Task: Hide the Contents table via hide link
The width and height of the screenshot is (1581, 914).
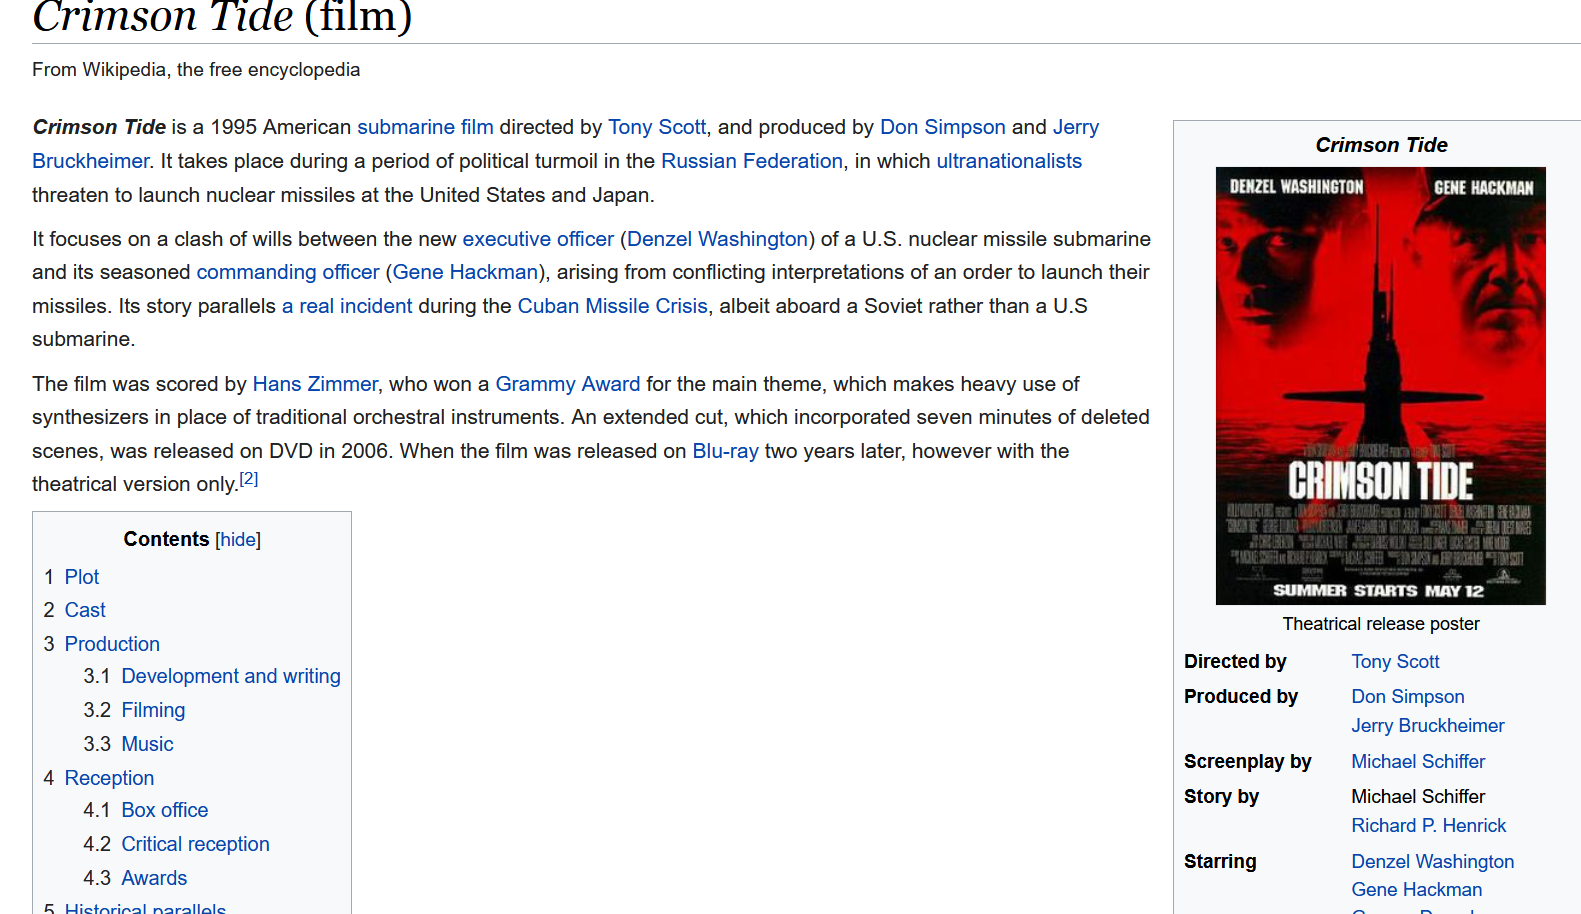Action: click(238, 540)
